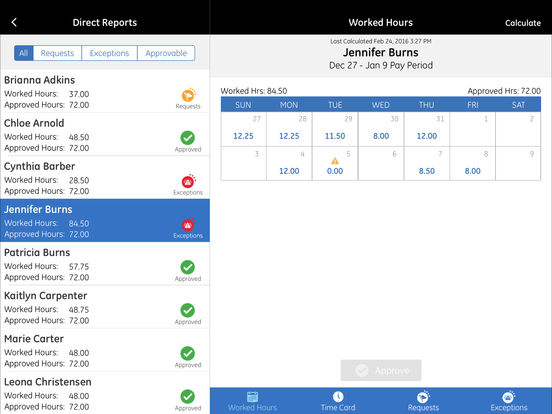Tap Calculate in the top bar
Image resolution: width=552 pixels, height=414 pixels.
point(523,23)
